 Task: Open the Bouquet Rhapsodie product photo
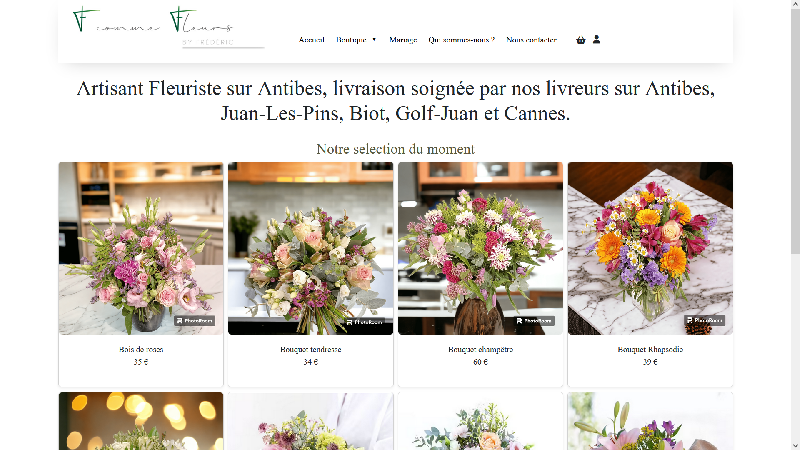650,248
